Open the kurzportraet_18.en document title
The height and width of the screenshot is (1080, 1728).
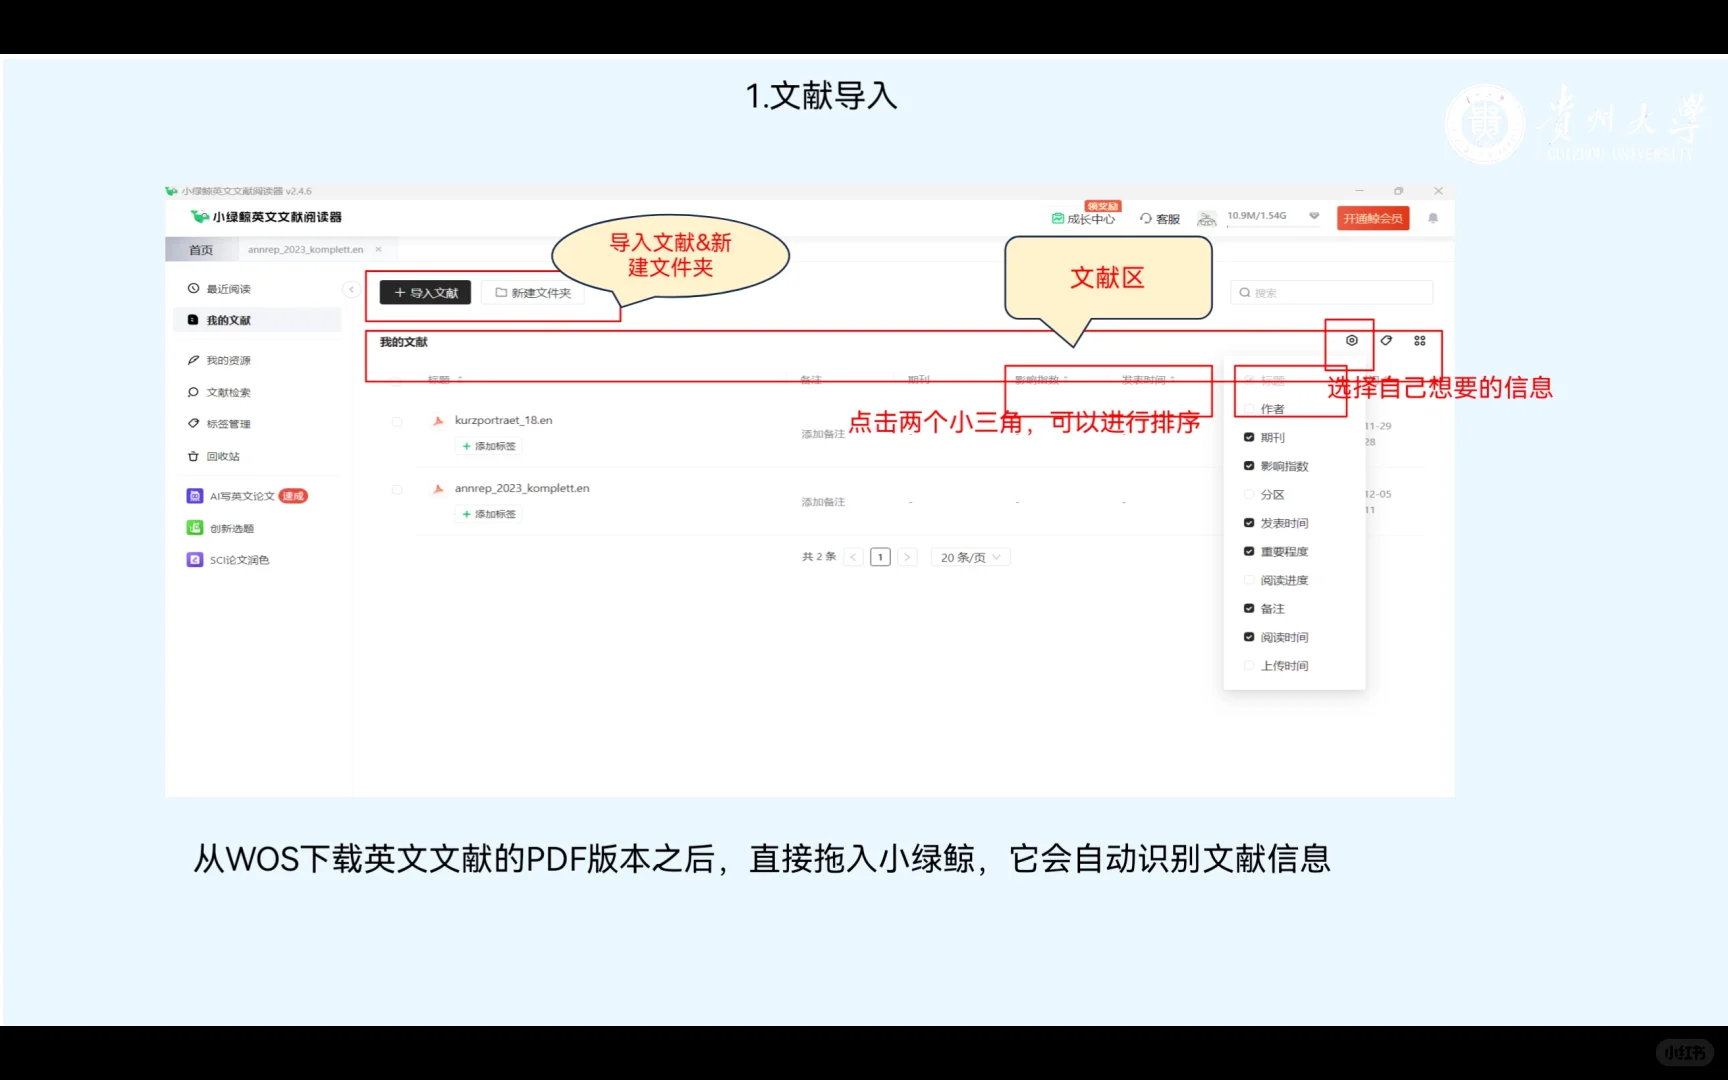pos(504,420)
